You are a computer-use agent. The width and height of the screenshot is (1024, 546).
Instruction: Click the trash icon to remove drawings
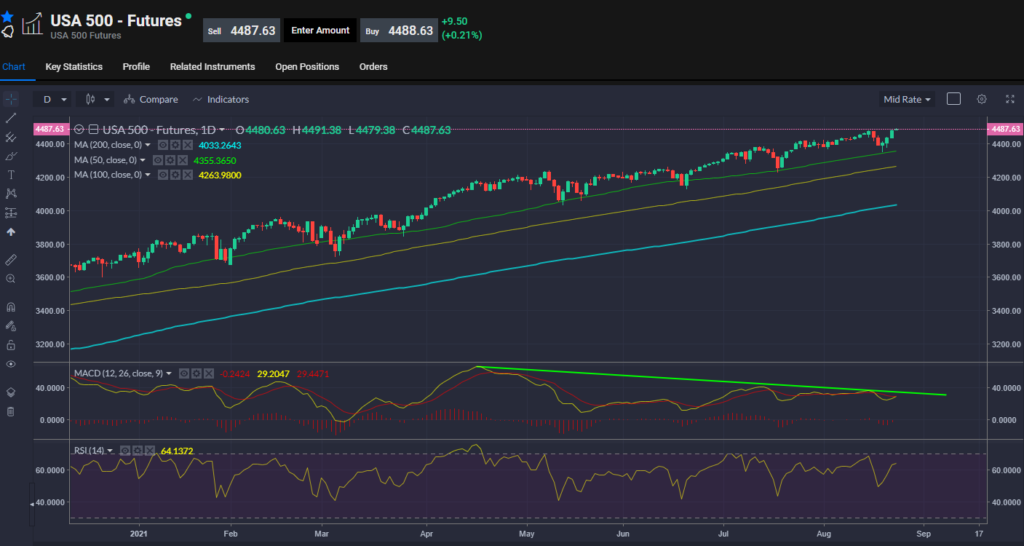tap(11, 411)
